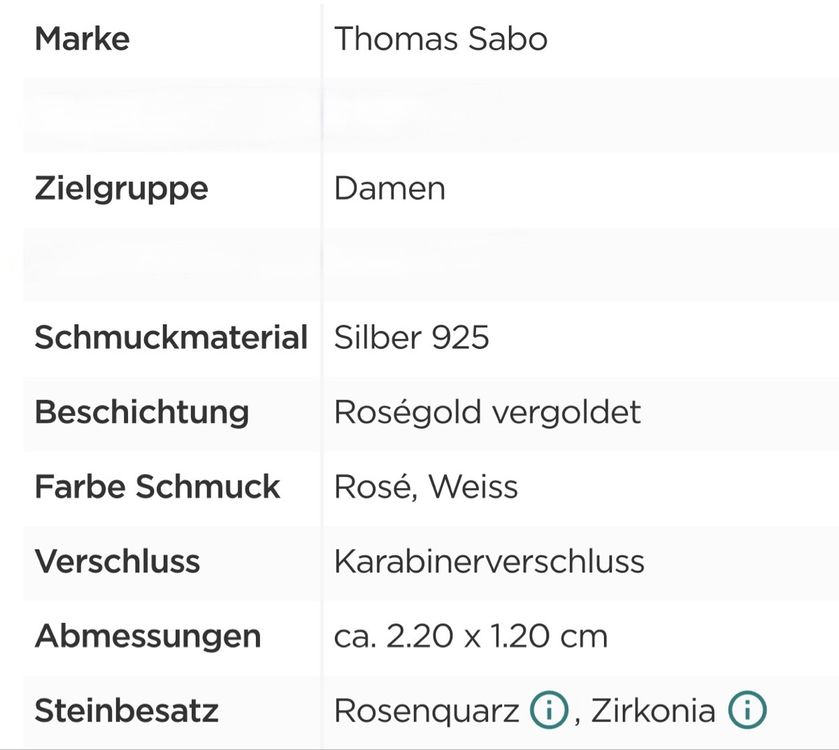839x750 pixels.
Task: Open the Zirkonia info icon
Action: pyautogui.click(x=747, y=710)
